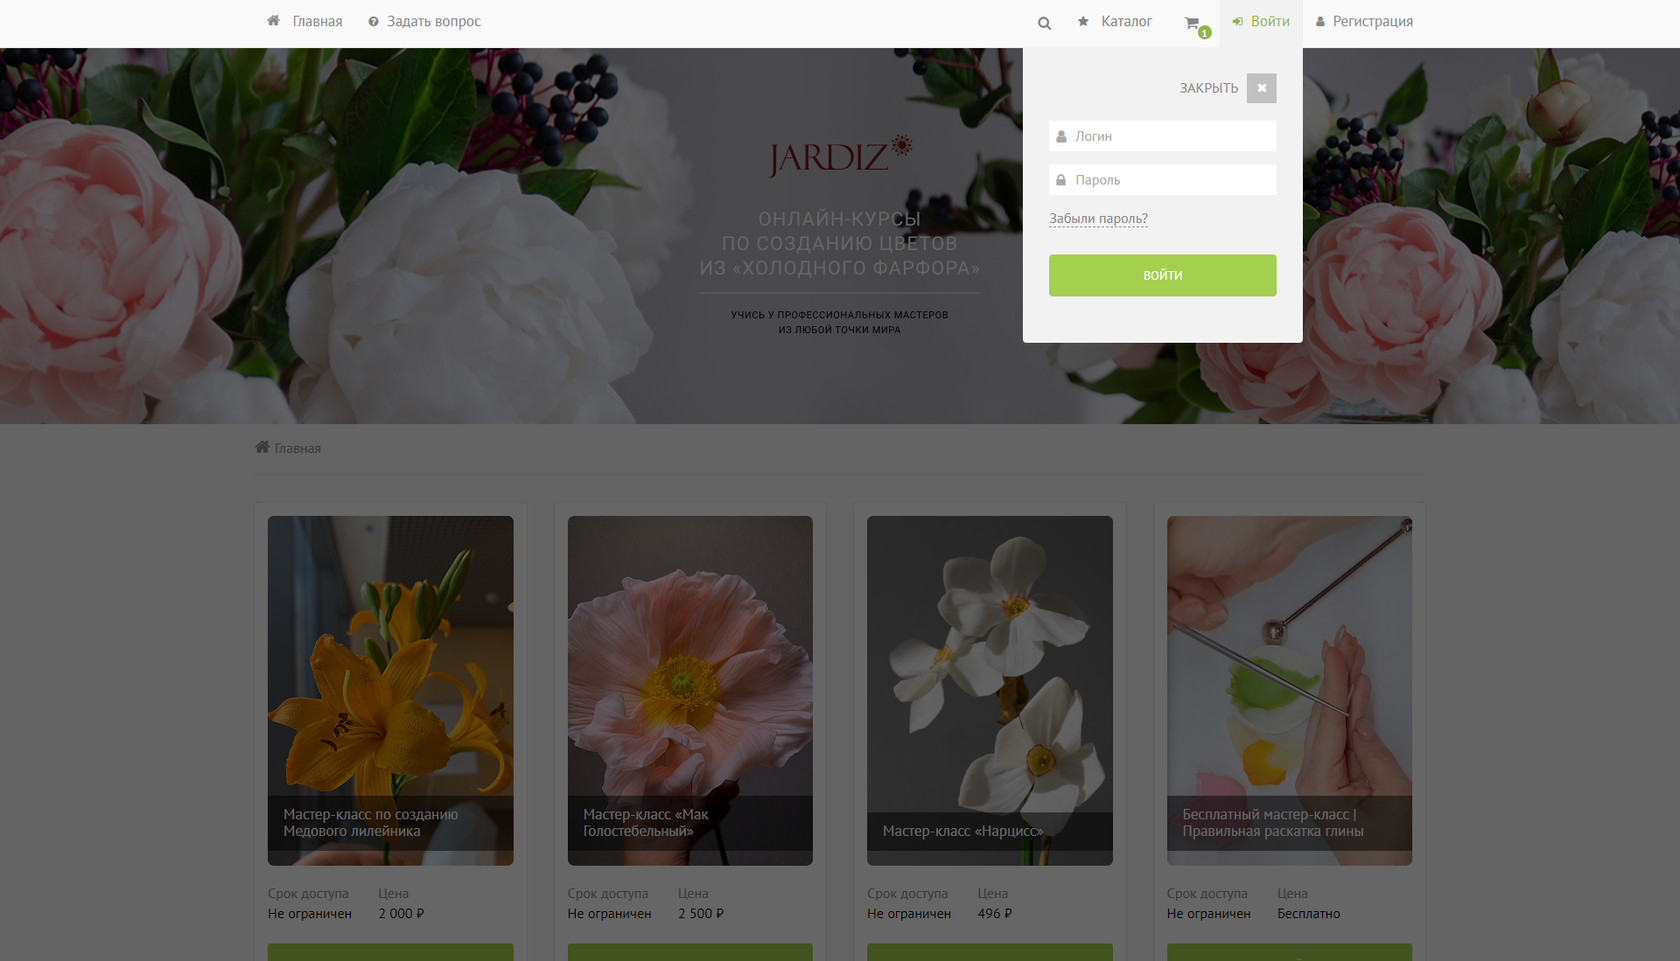Click the green button under Мак Голостебельный card
1680x961 pixels.
pyautogui.click(x=690, y=952)
